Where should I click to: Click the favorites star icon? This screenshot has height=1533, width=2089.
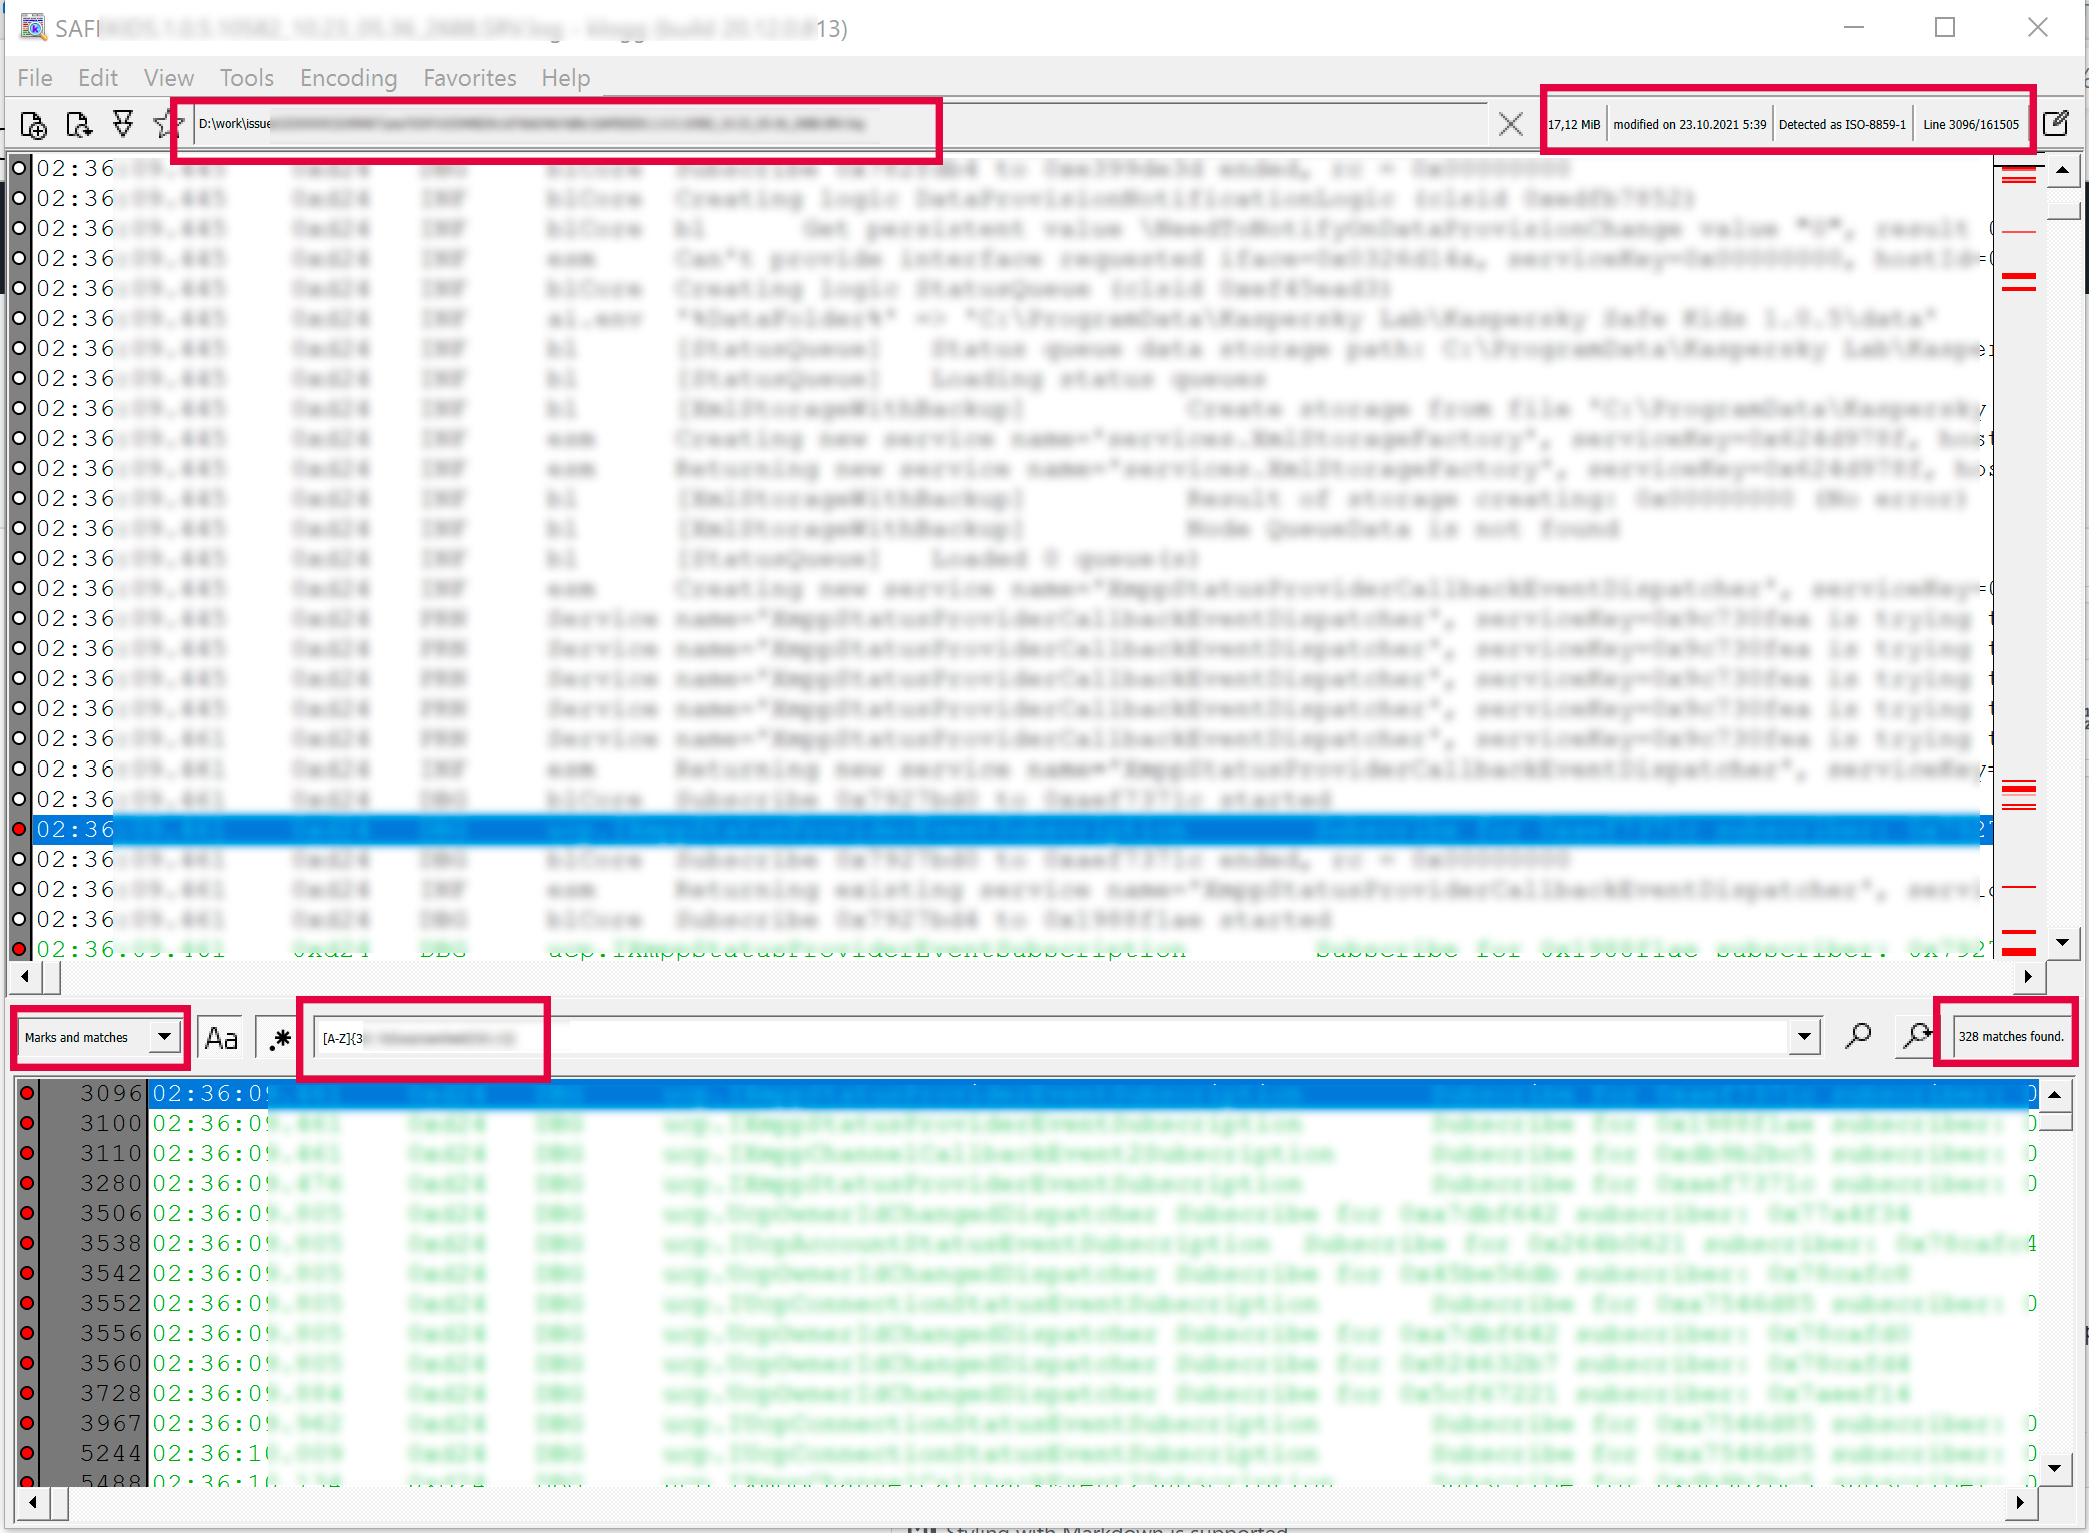pos(165,125)
